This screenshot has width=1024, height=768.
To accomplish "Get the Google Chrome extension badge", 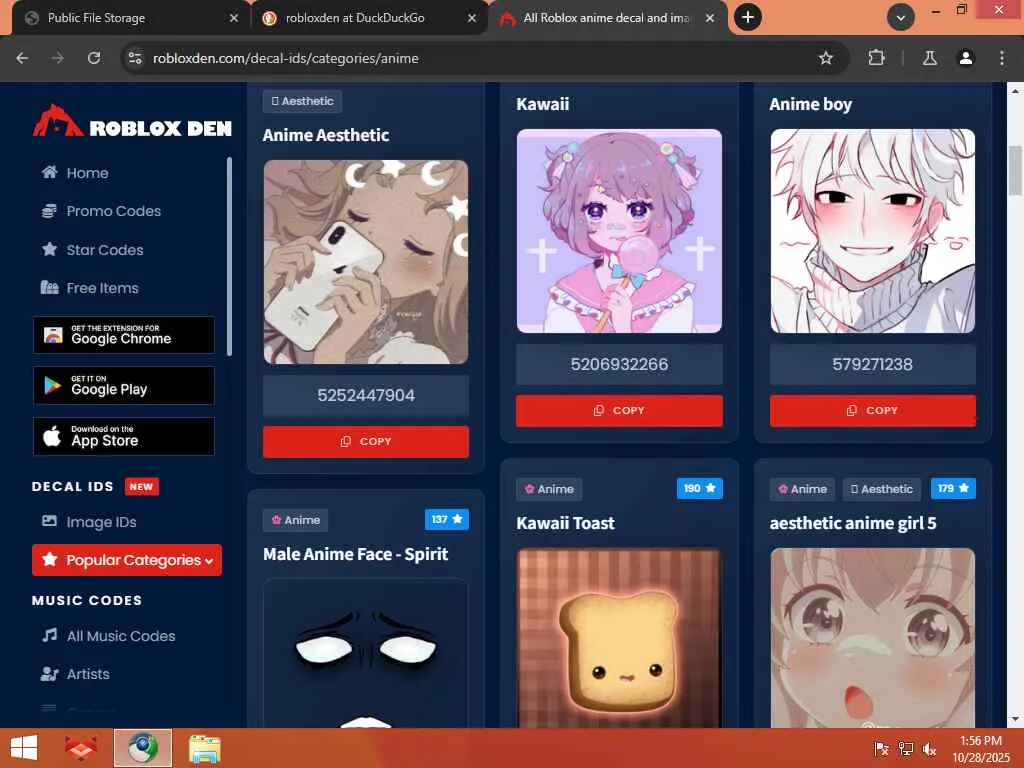I will [123, 335].
